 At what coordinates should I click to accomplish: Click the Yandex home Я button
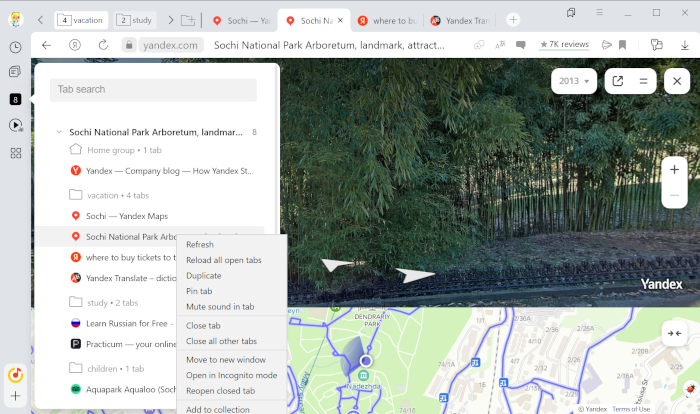tap(75, 45)
